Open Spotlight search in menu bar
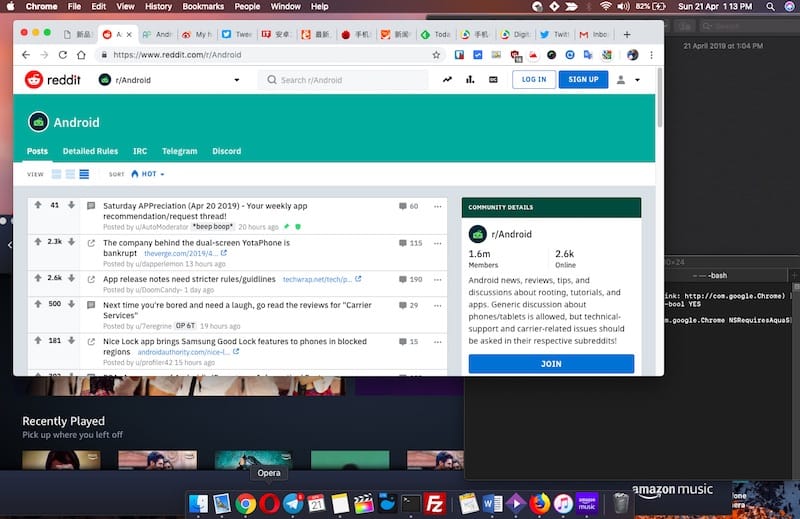 point(770,7)
